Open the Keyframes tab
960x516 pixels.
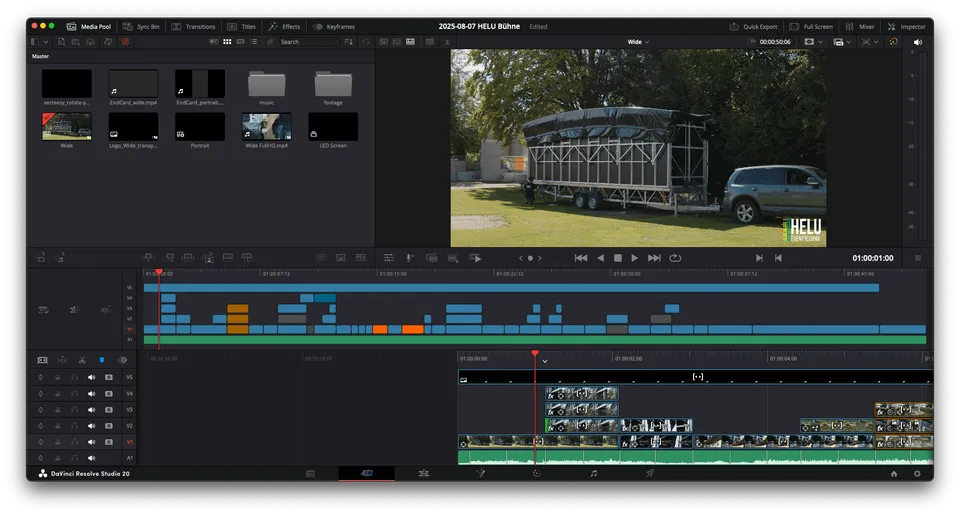pos(334,26)
